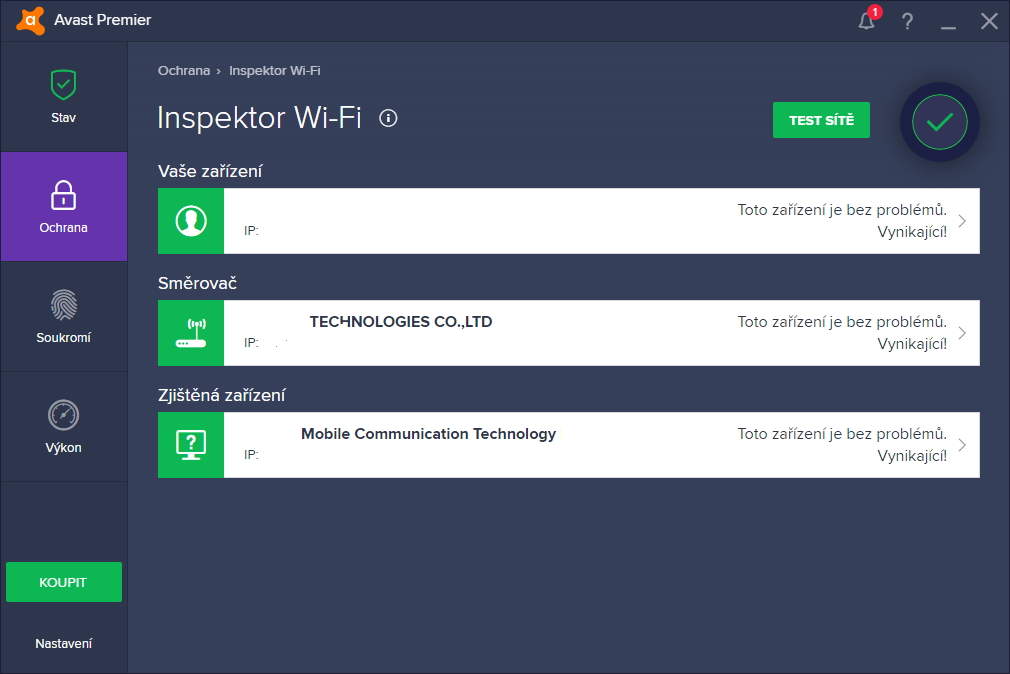
Task: Click the router icon under Směrovač
Action: click(191, 333)
